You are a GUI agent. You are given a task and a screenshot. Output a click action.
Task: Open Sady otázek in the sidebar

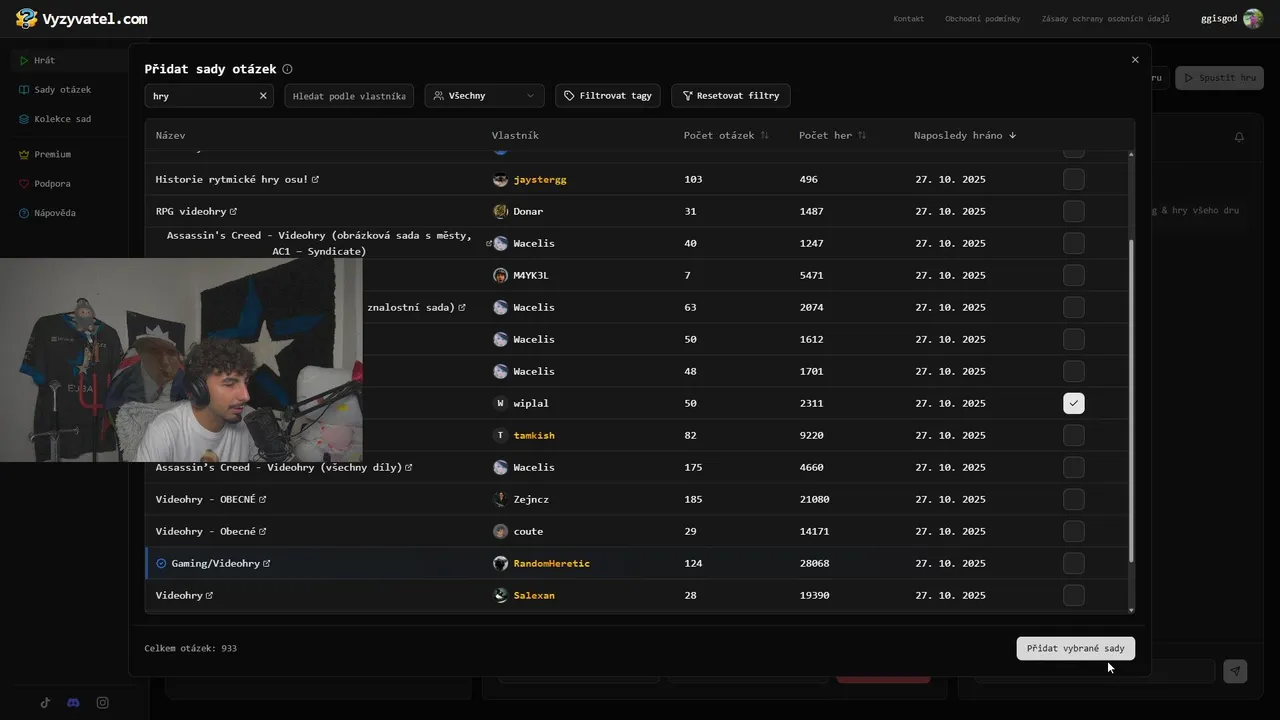70,90
